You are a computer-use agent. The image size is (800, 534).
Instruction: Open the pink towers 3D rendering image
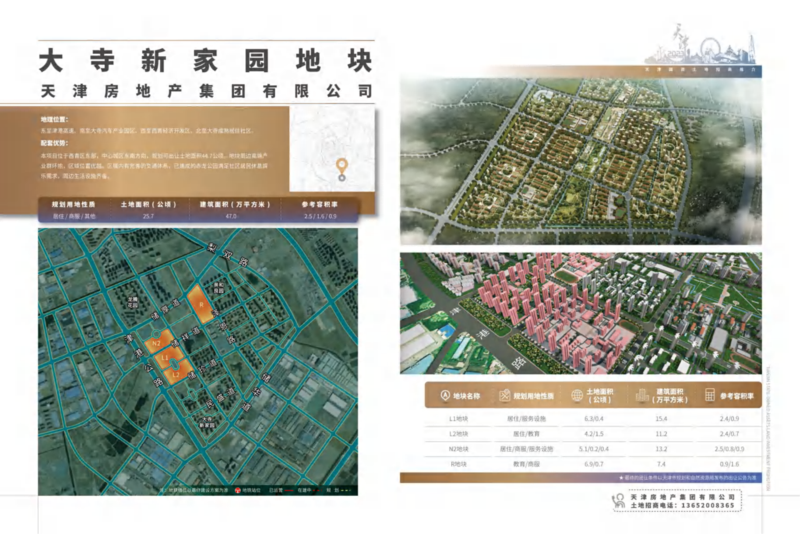(581, 313)
